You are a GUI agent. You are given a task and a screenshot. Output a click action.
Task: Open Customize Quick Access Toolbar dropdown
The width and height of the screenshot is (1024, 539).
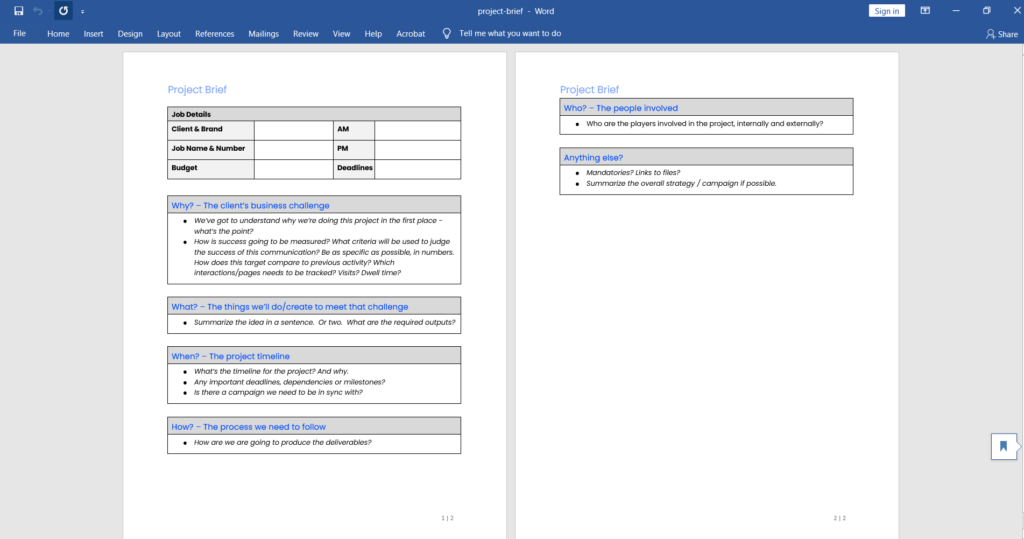point(82,11)
